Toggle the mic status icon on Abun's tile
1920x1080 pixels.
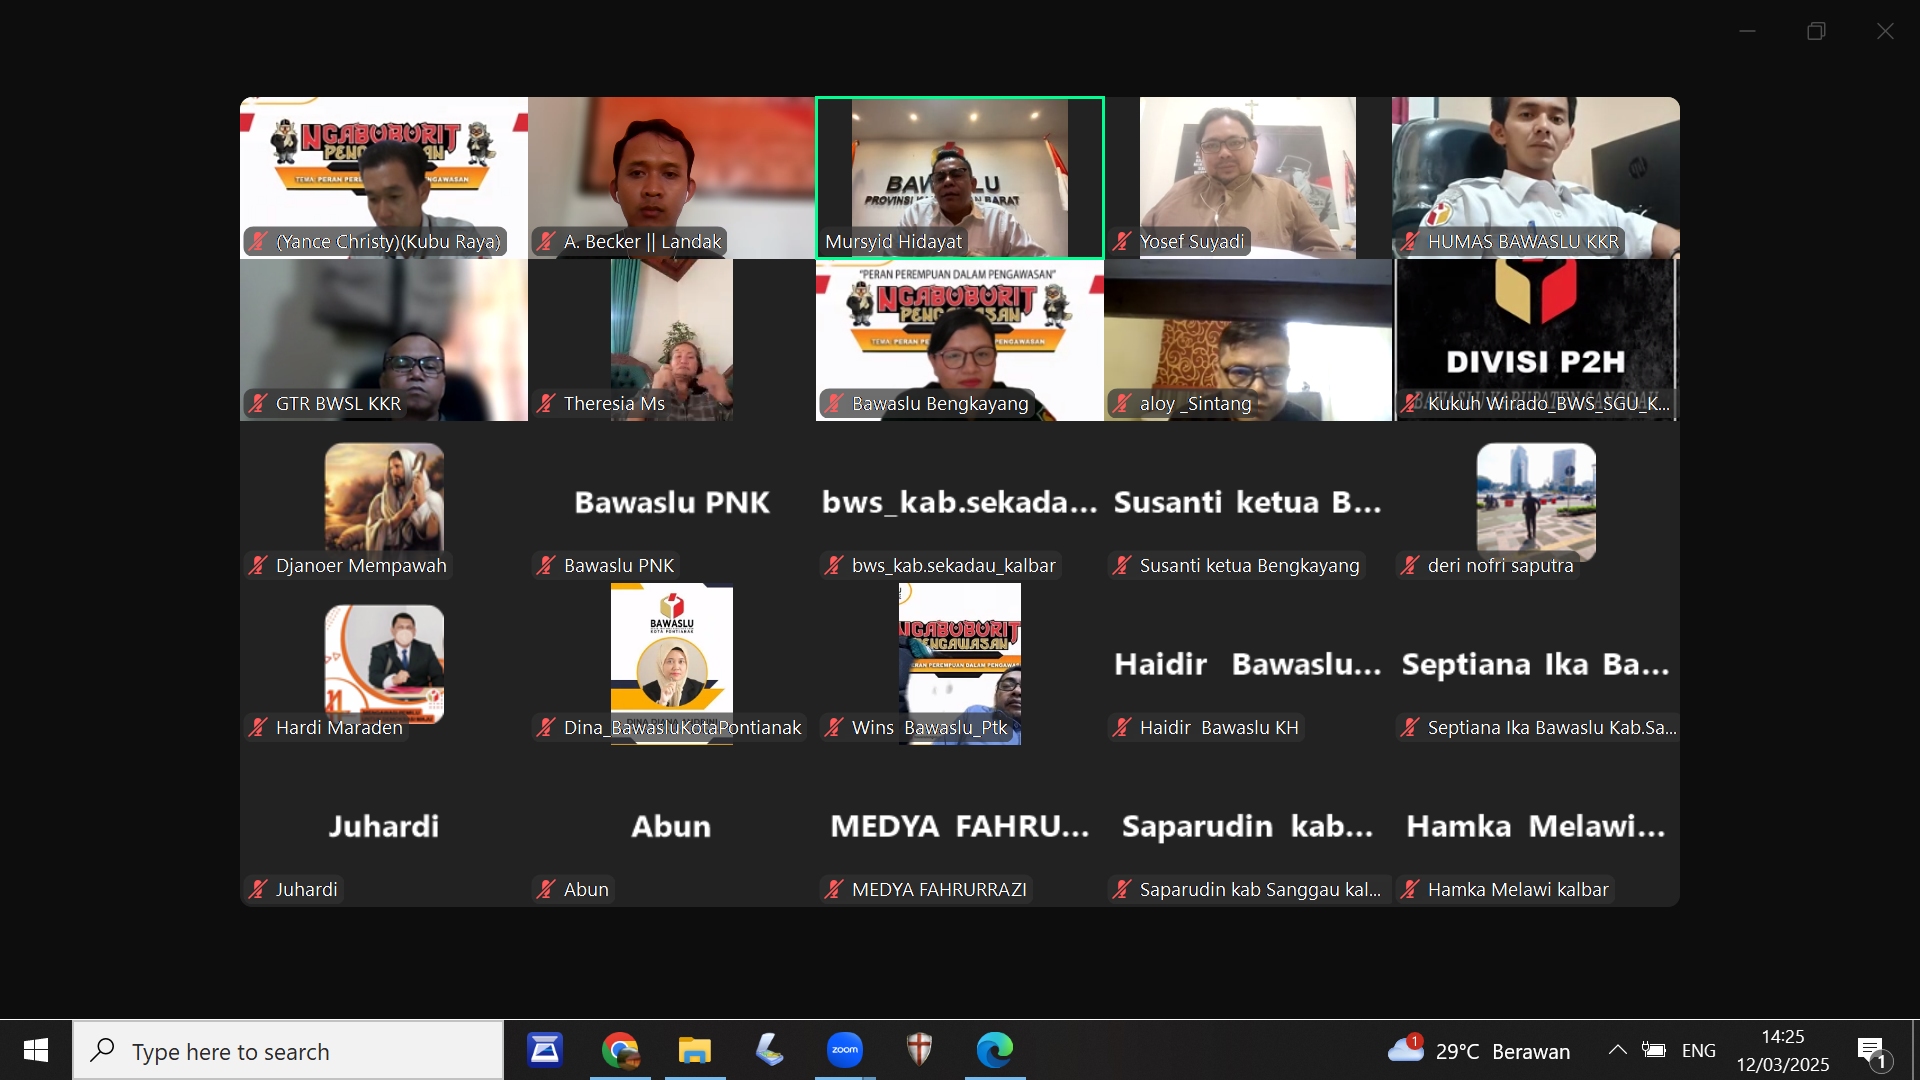[547, 889]
